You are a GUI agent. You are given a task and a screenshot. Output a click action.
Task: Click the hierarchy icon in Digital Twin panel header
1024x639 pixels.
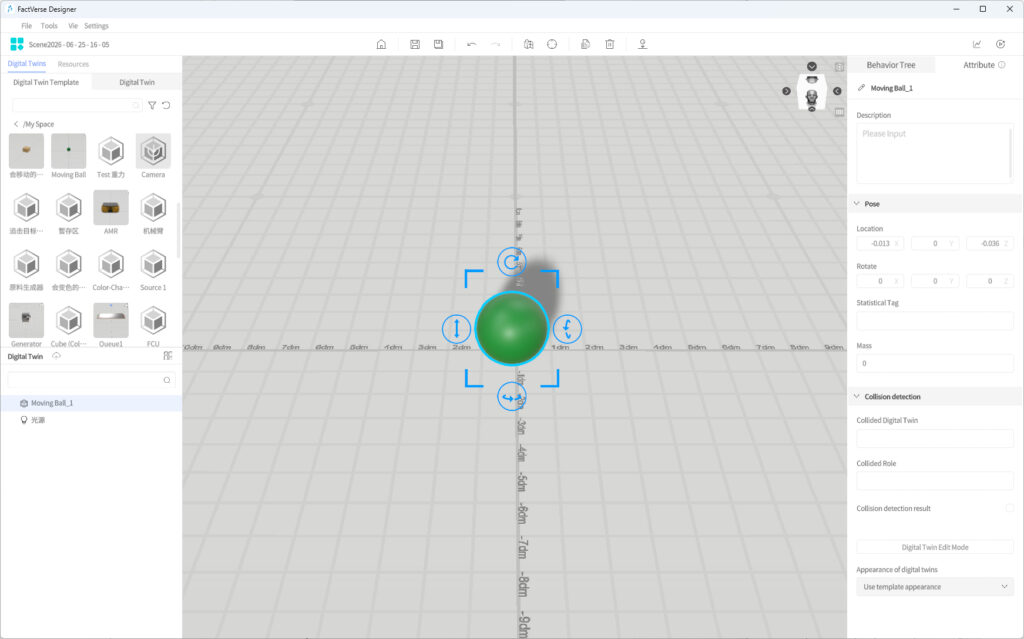168,356
